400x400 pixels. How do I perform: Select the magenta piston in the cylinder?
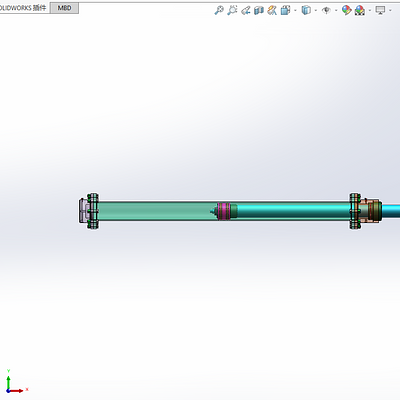coord(224,211)
